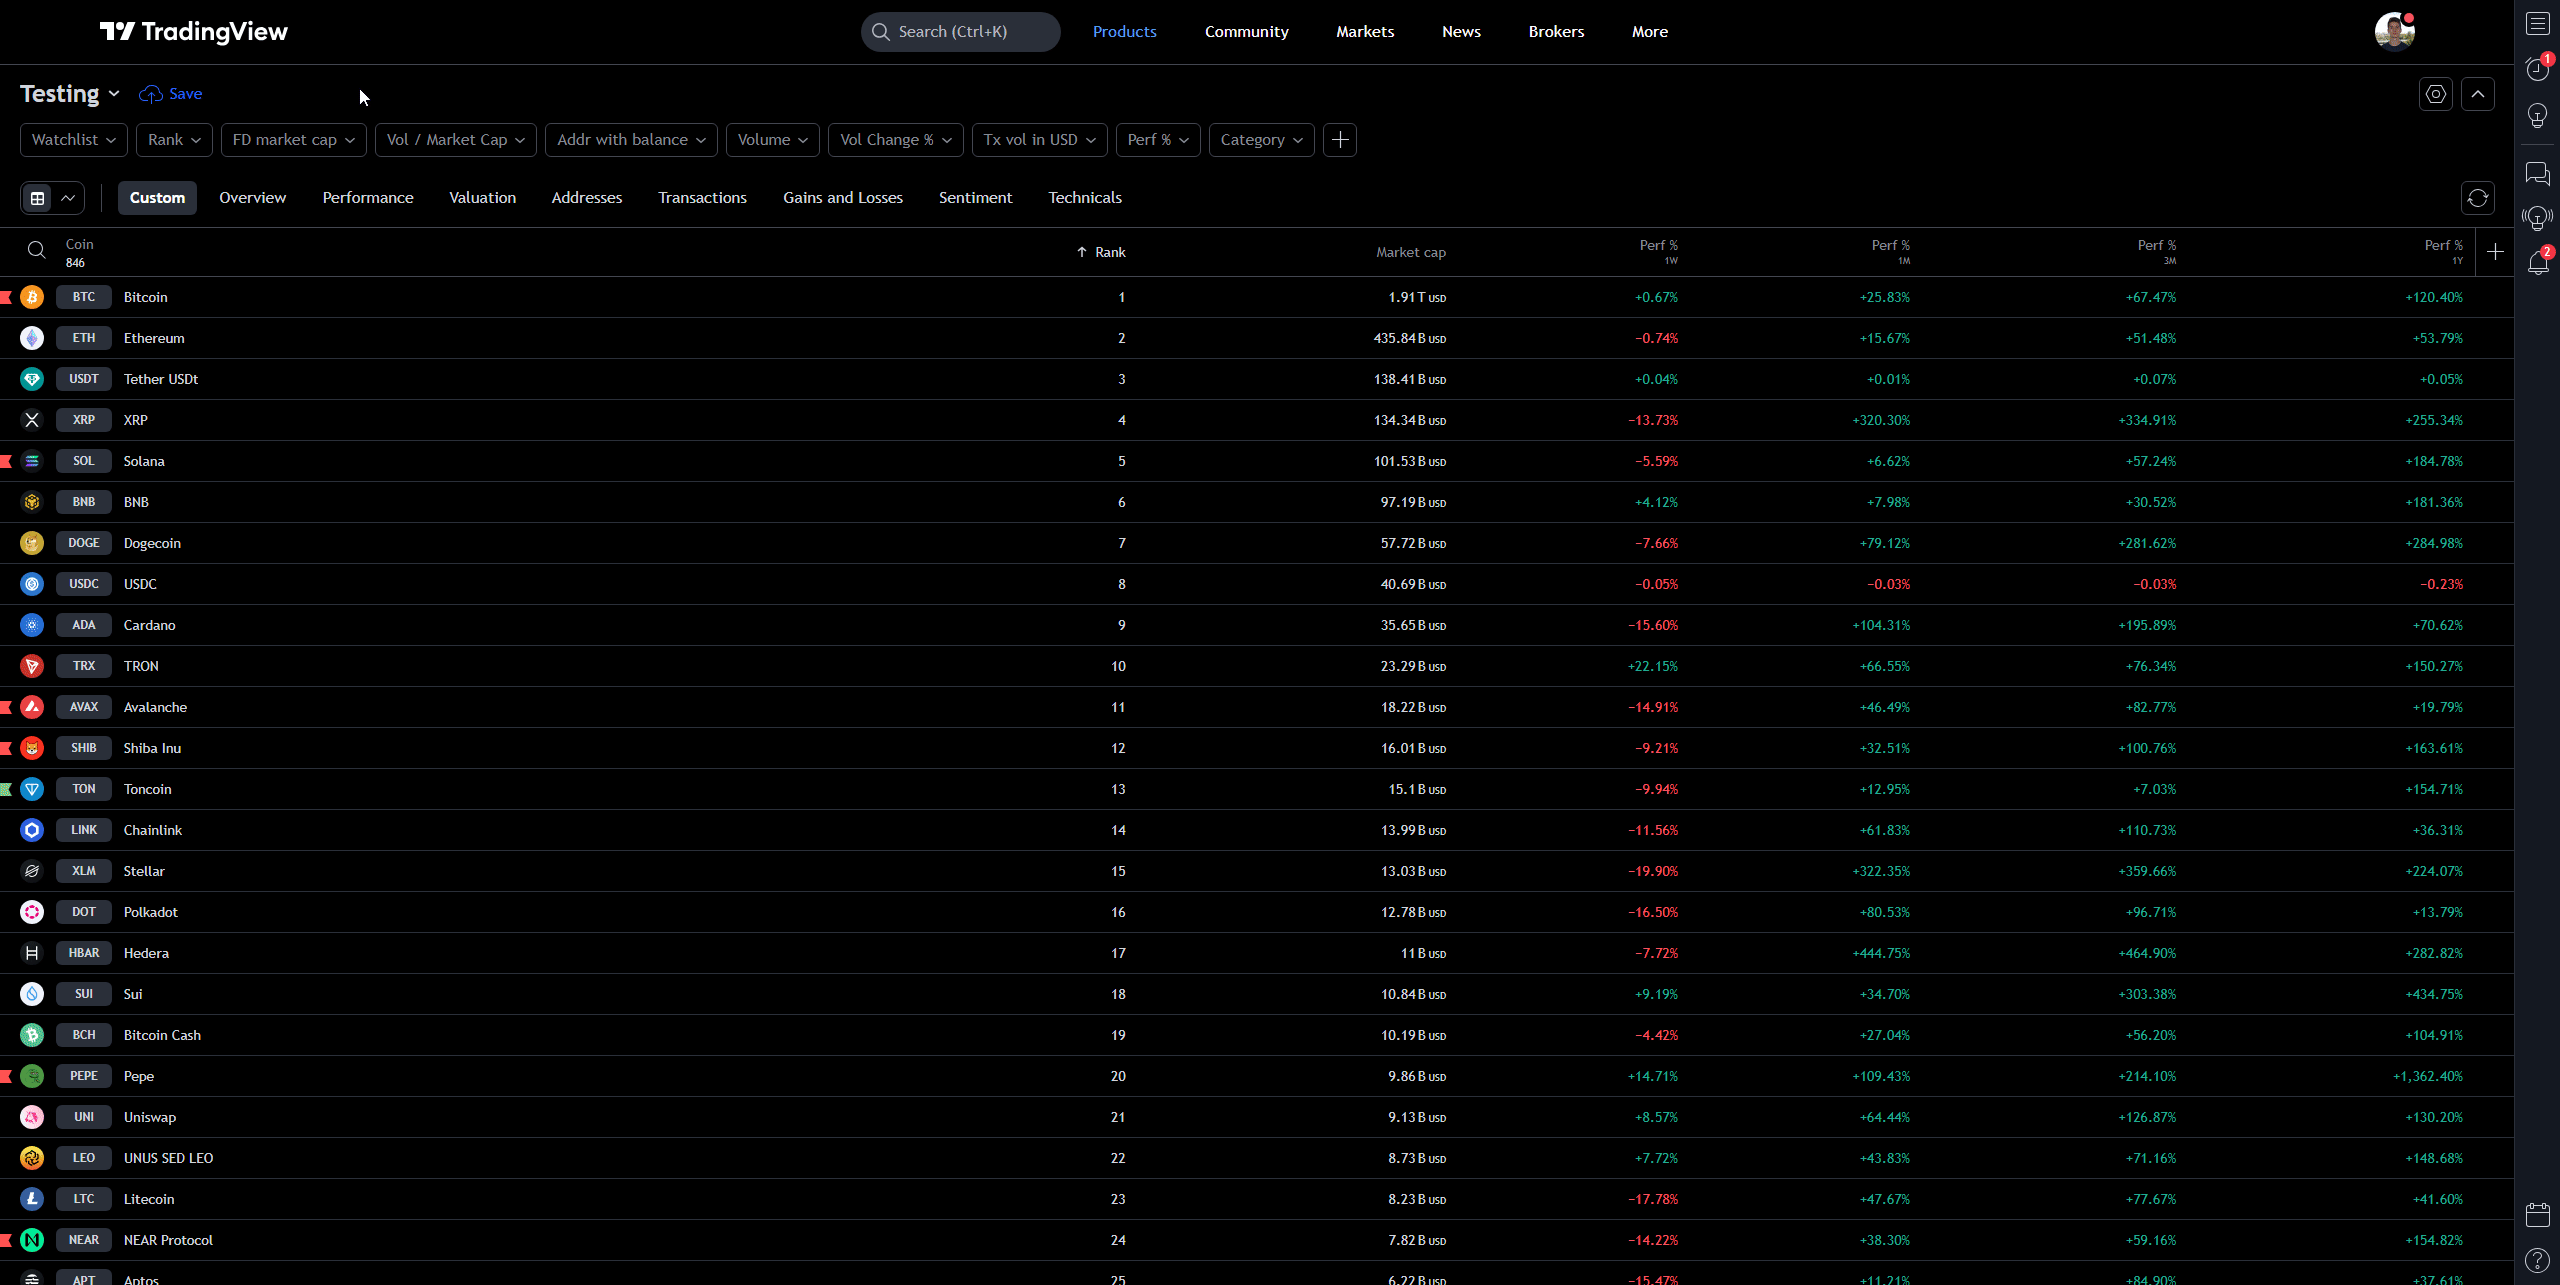Viewport: 2560px width, 1285px height.
Task: Click the coin search magnifier icon
Action: pos(37,250)
